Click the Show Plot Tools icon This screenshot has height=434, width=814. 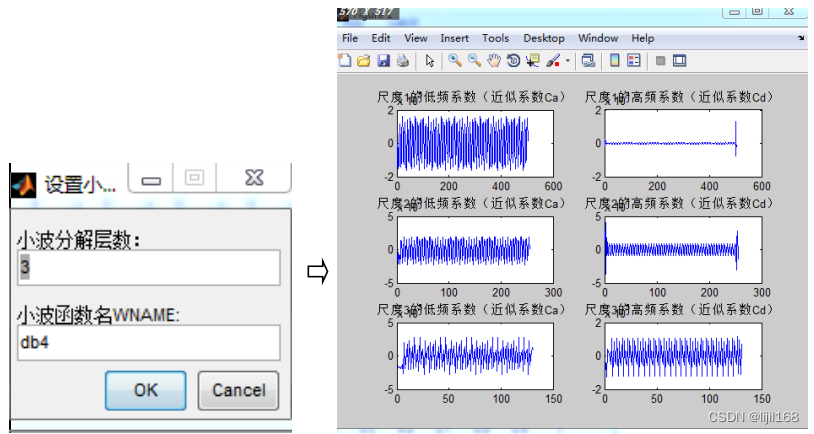click(x=679, y=61)
